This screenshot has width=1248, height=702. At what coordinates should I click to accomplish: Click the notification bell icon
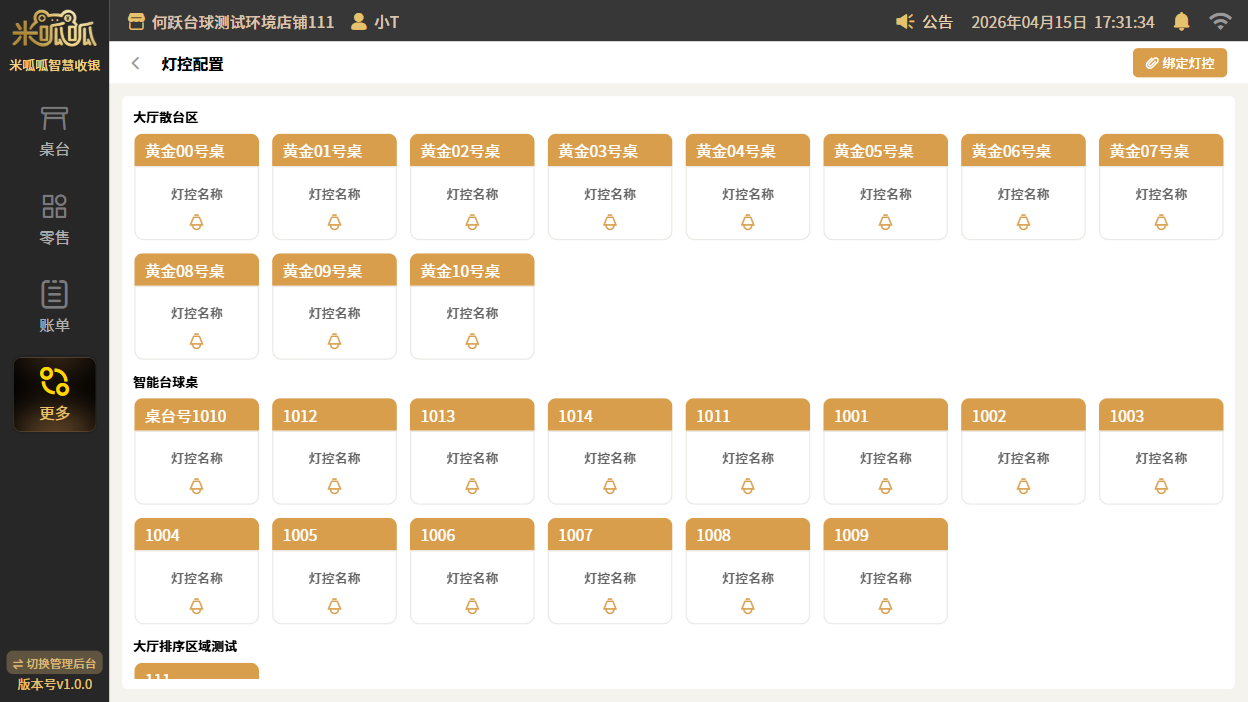click(1181, 21)
